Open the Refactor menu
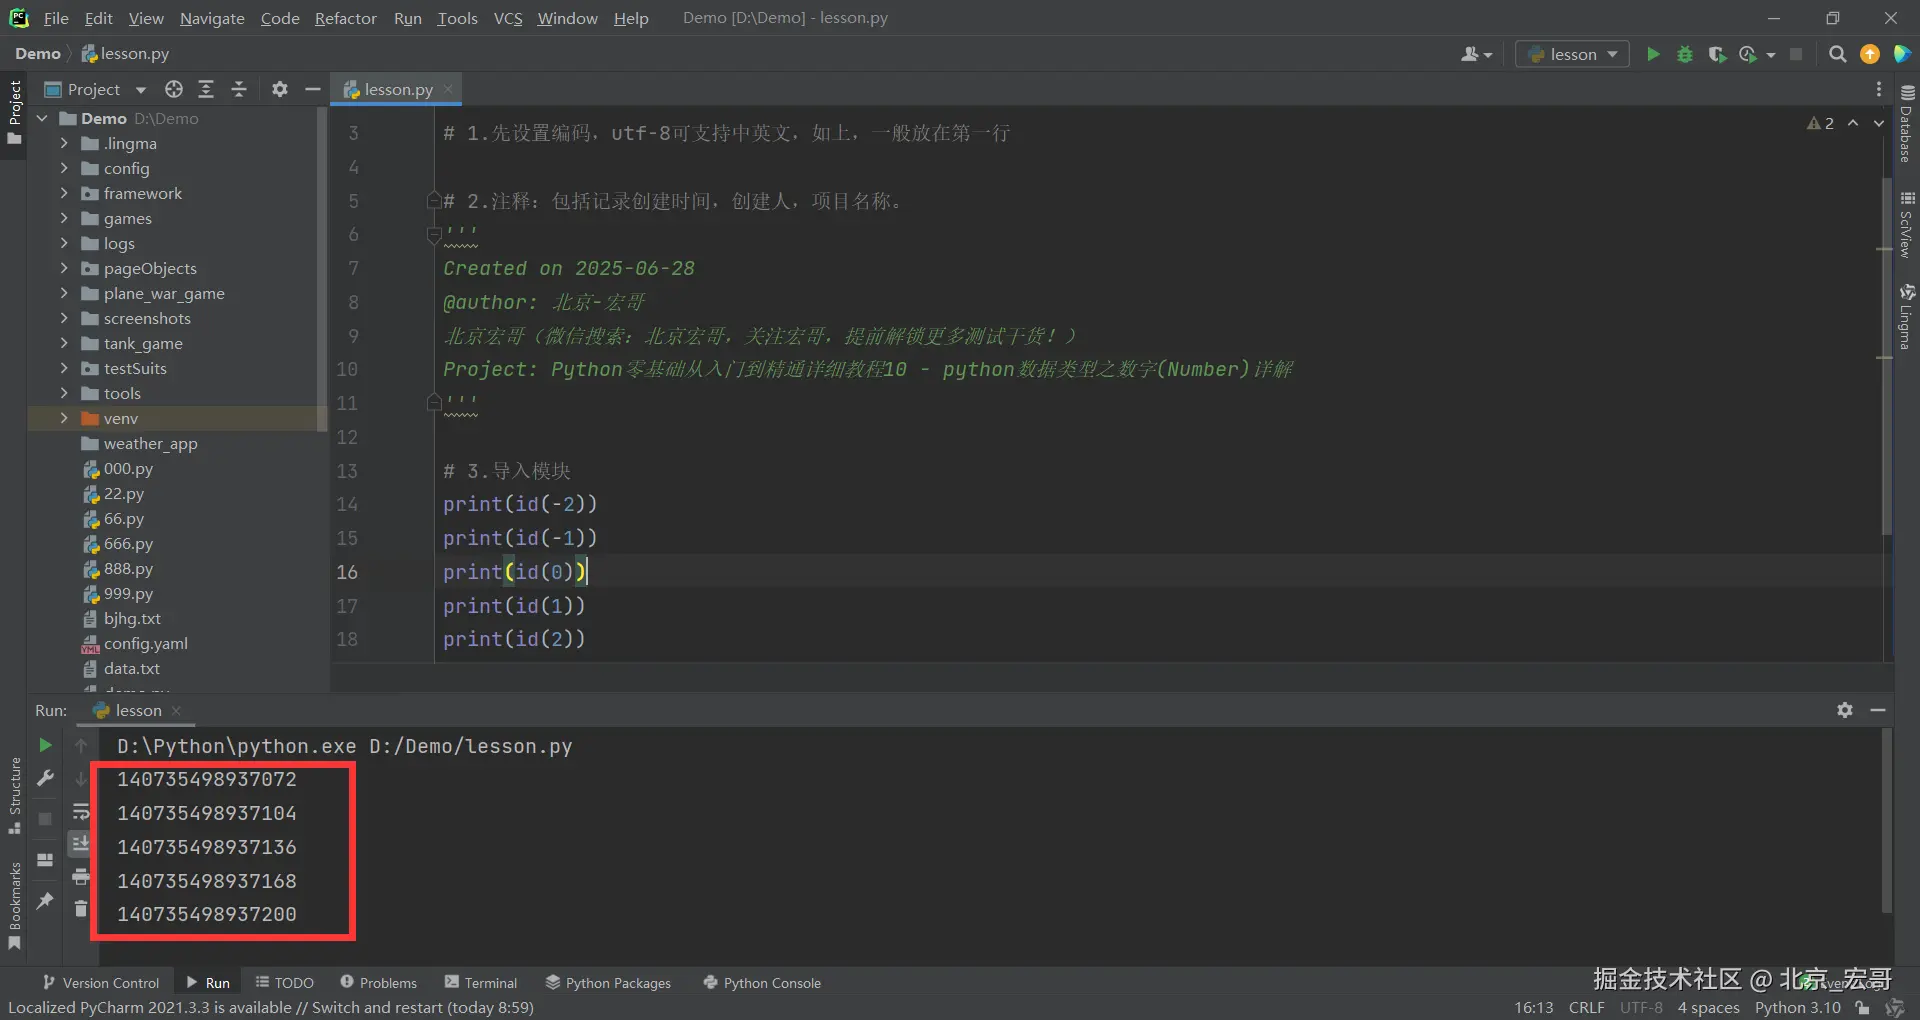This screenshot has width=1920, height=1020. coord(345,18)
